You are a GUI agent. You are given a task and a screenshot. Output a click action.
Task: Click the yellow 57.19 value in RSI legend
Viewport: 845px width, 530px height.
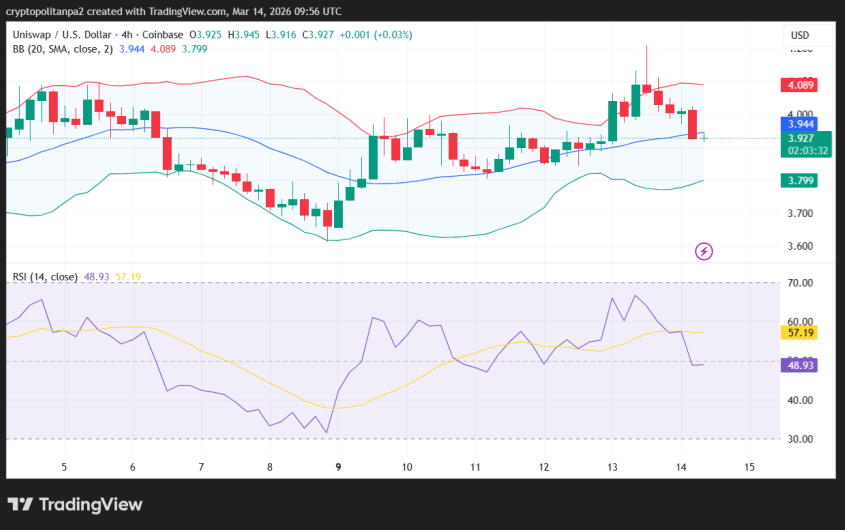(128, 277)
